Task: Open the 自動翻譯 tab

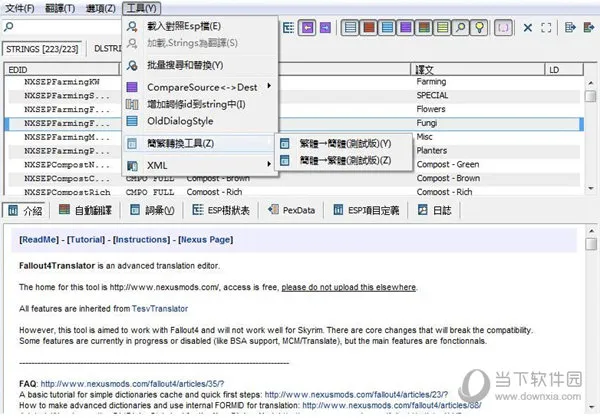Action: click(85, 210)
